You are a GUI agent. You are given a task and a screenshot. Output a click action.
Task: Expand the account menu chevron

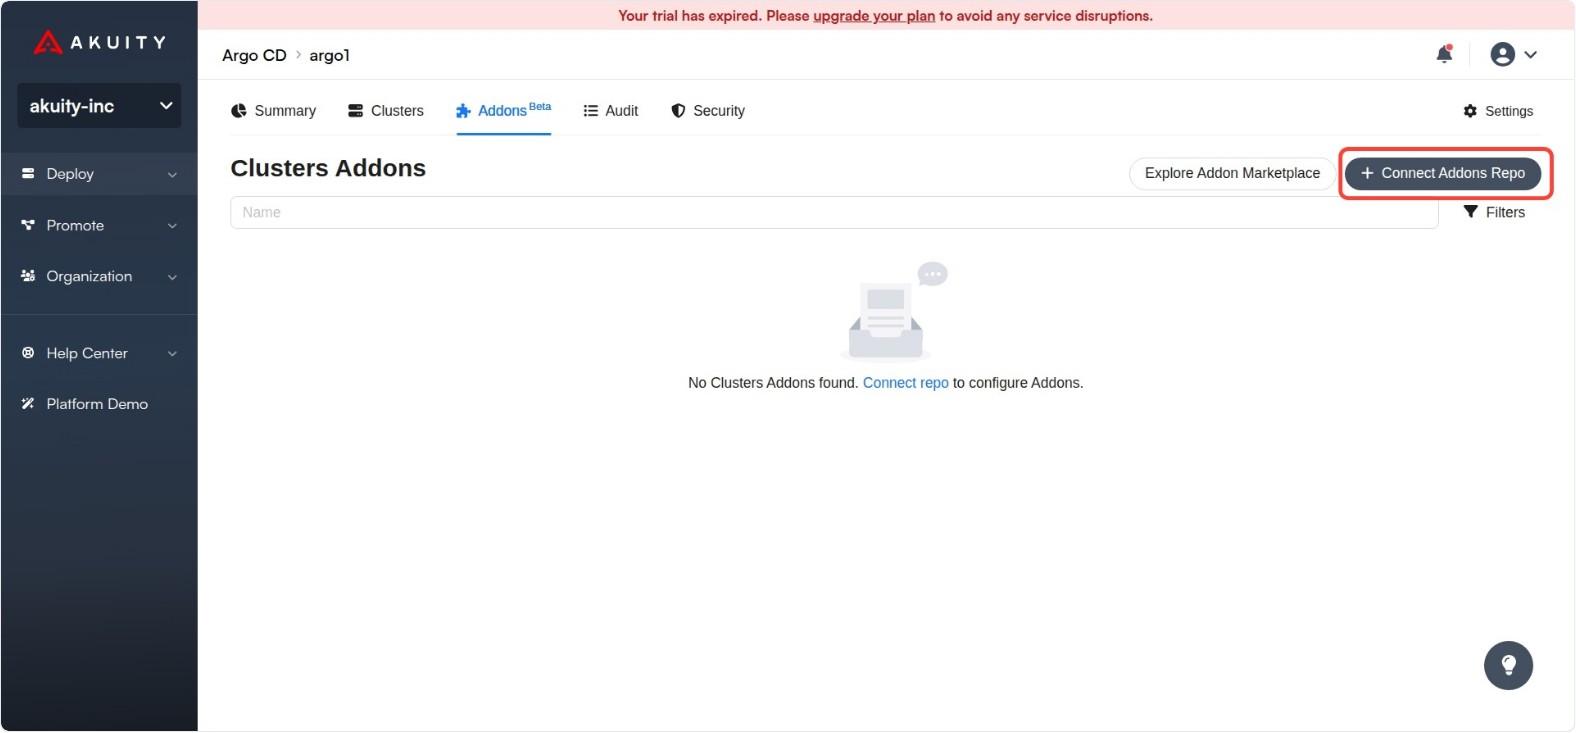(1531, 55)
